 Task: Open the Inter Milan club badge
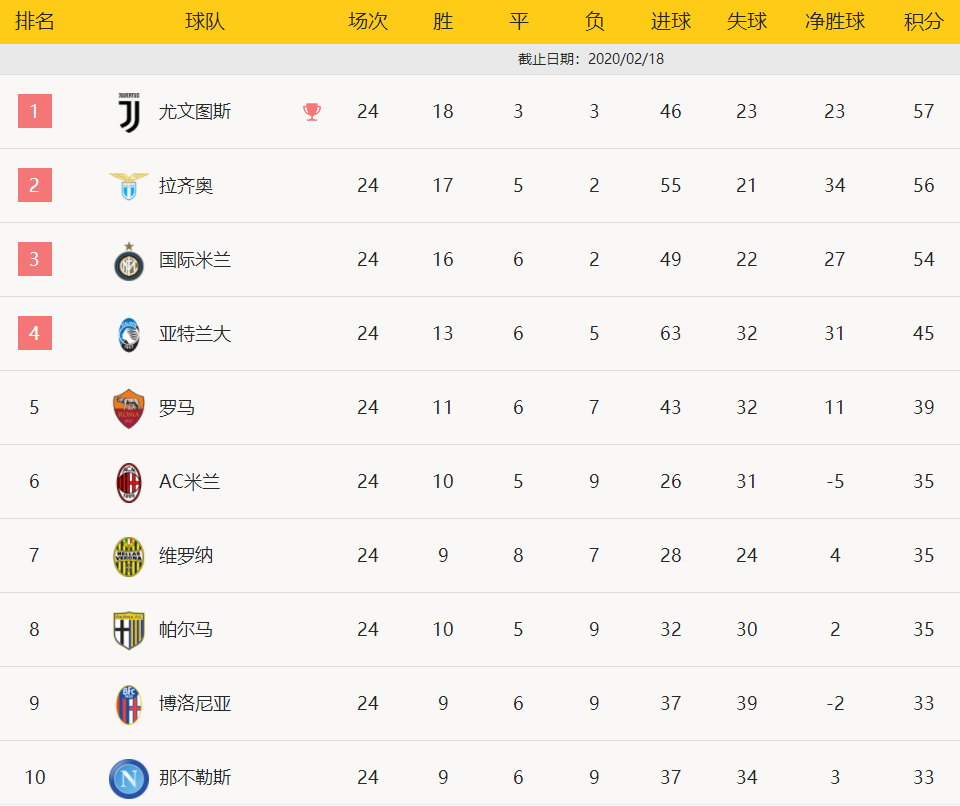point(129,262)
